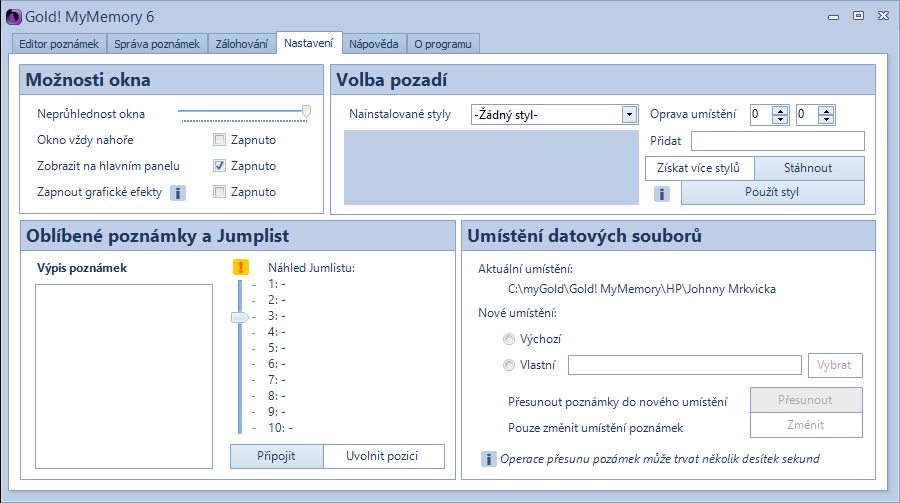
Task: Enable Zapnout grafické efekty checkbox
Action: (x=219, y=192)
